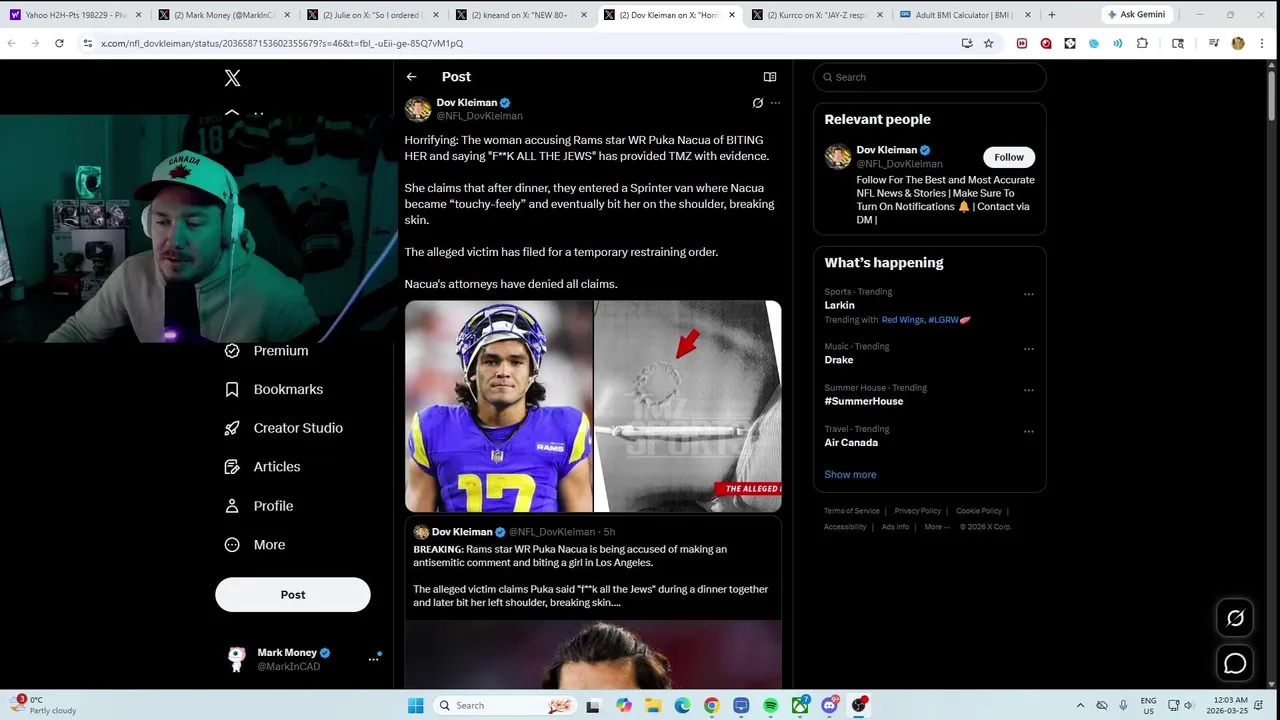Image resolution: width=1280 pixels, height=720 pixels.
Task: Open more options for Larkin trend
Action: pos(1029,295)
